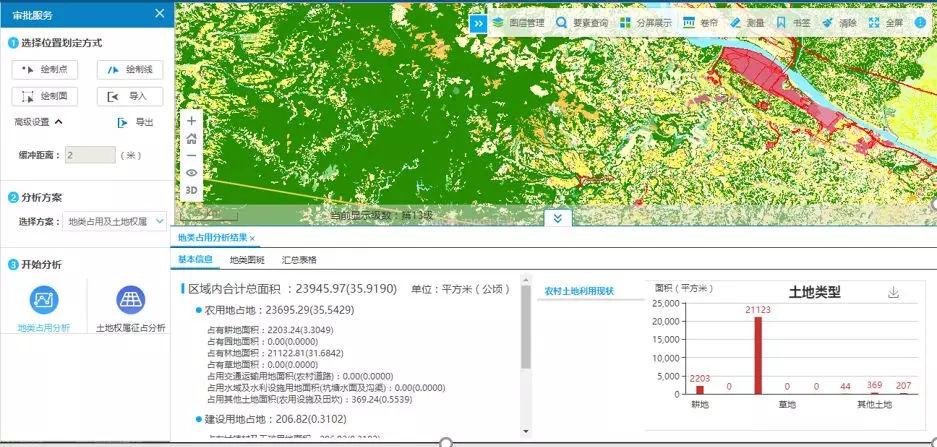
Task: Download the 土地类型 chart
Action: (893, 292)
